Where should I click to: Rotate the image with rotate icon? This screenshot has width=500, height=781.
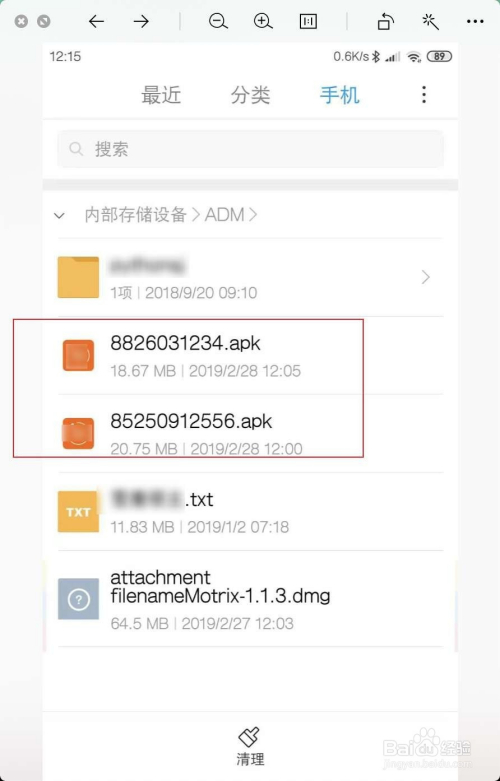[x=385, y=21]
